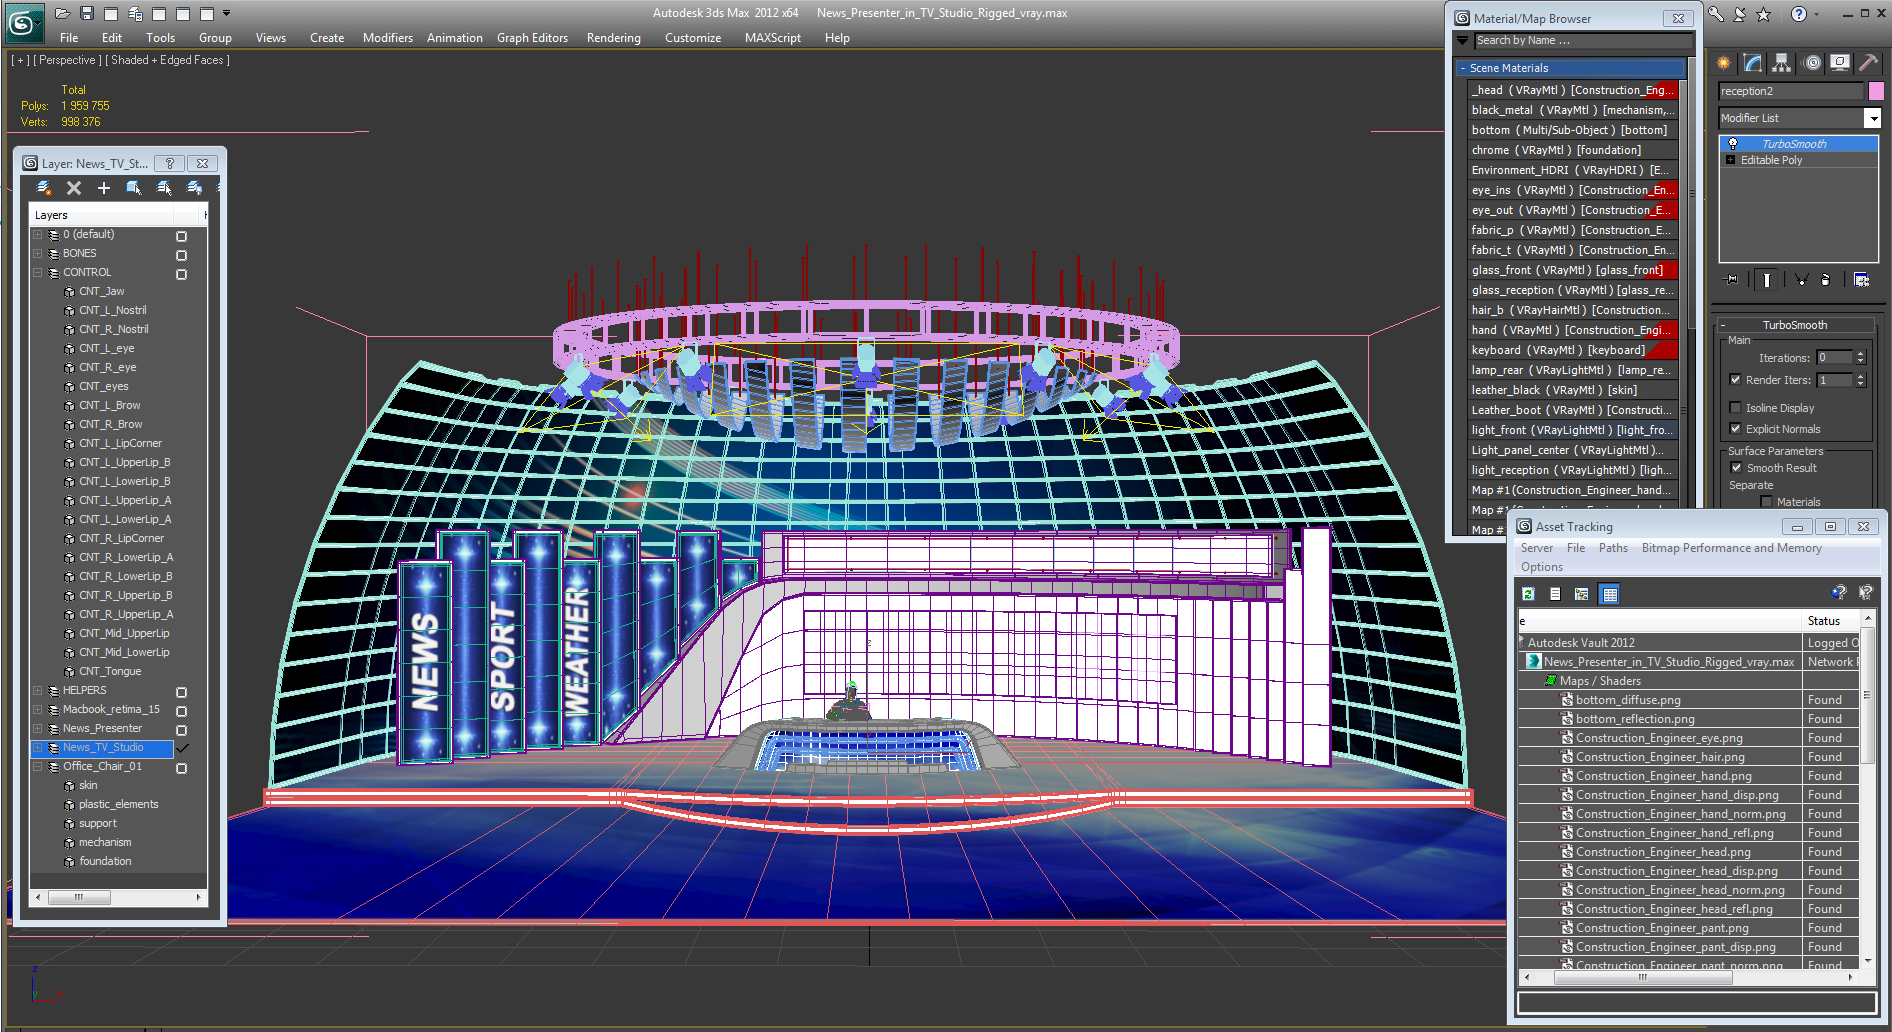Open Material/Map Browser options dropdown arrow
The width and height of the screenshot is (1892, 1032).
(1463, 41)
